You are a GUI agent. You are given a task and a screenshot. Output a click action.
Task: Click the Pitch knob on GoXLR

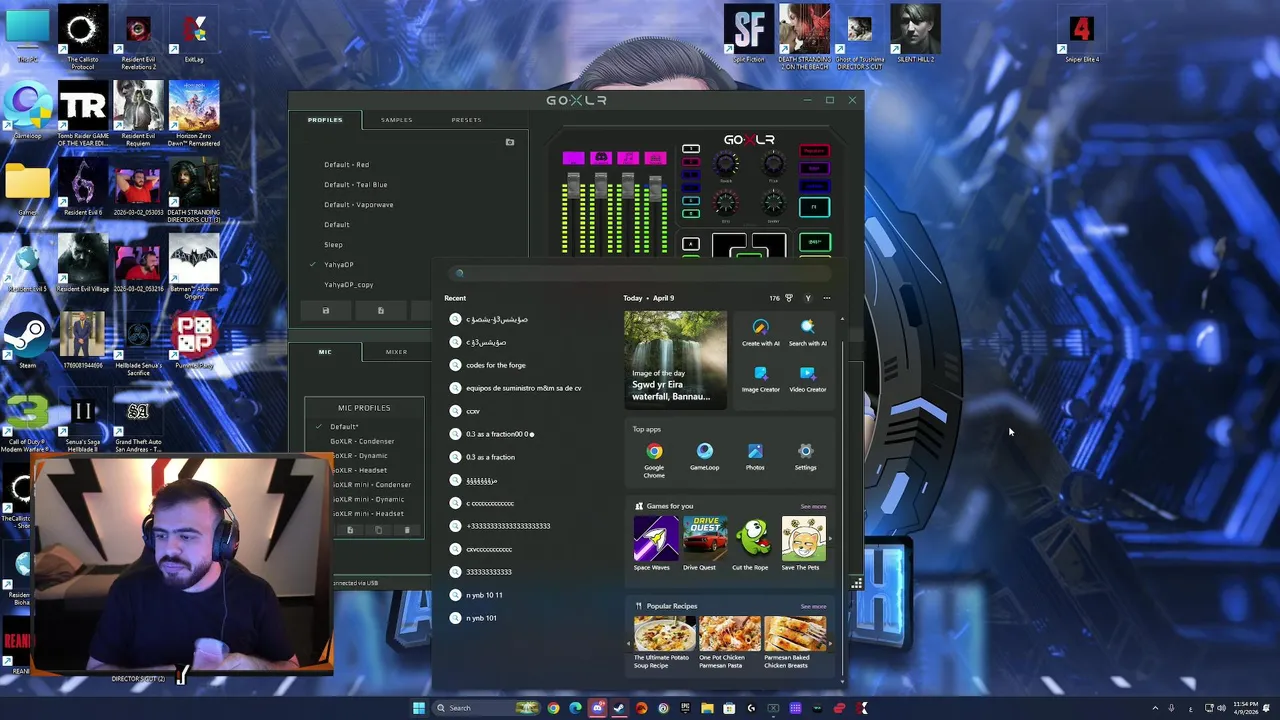[773, 165]
